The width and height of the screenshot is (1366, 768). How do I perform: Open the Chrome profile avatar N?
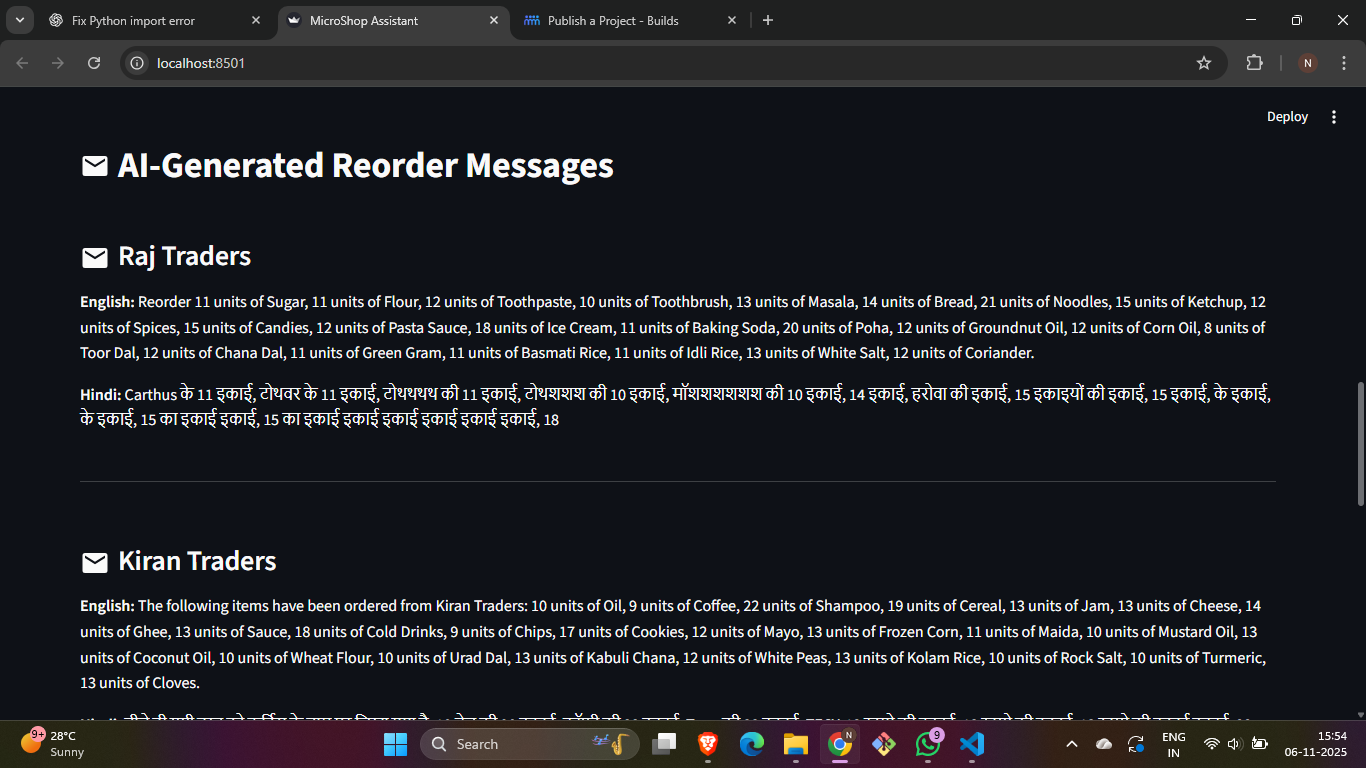pyautogui.click(x=1307, y=63)
